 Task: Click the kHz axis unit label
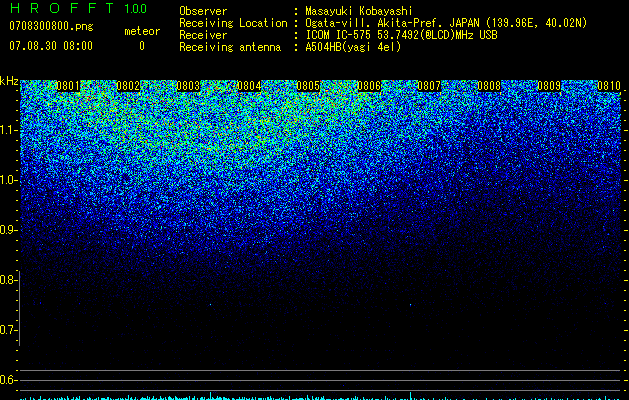(x=9, y=81)
